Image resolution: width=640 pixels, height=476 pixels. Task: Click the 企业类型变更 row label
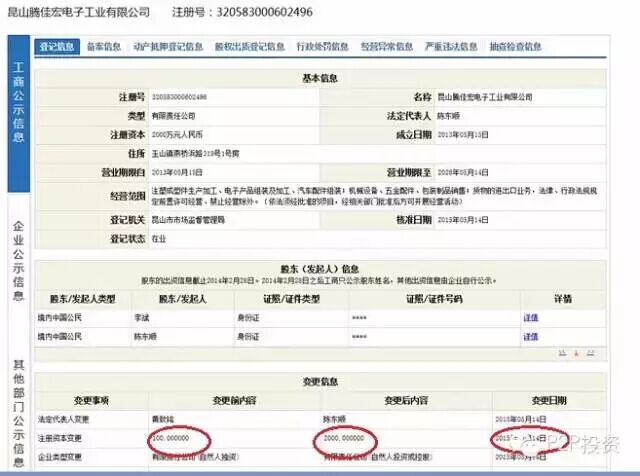coord(60,457)
